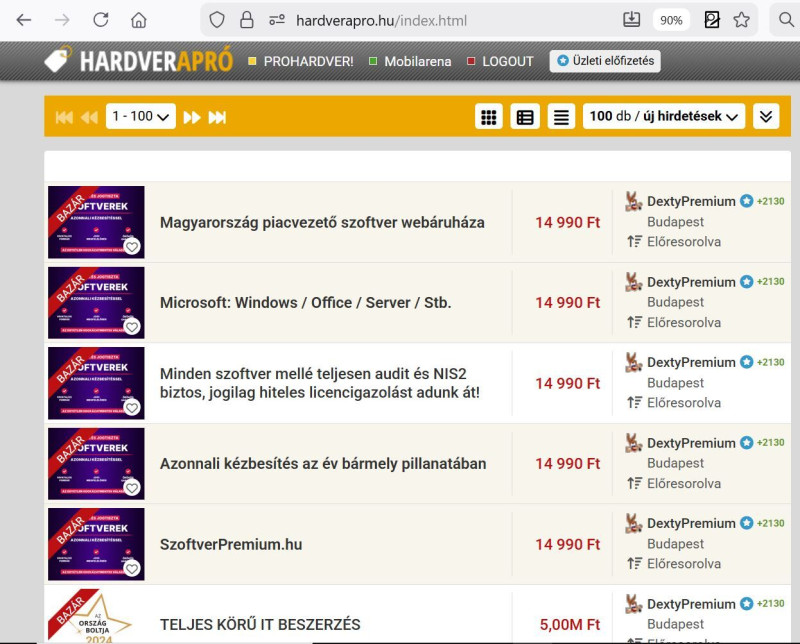Click the hardverapro.hu address bar URL
This screenshot has width=800, height=644.
[x=381, y=20]
